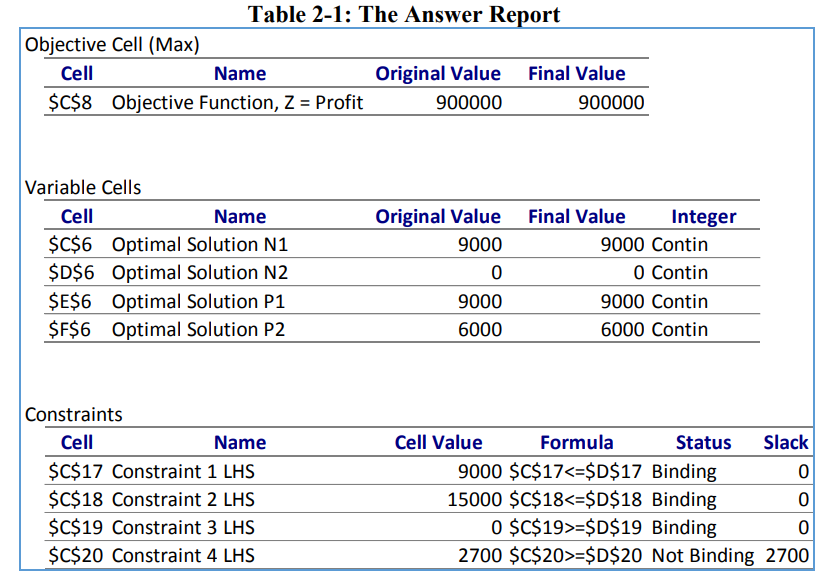This screenshot has height=580, width=822.
Task: Click the 'Cell Value' column header
Action: point(438,443)
